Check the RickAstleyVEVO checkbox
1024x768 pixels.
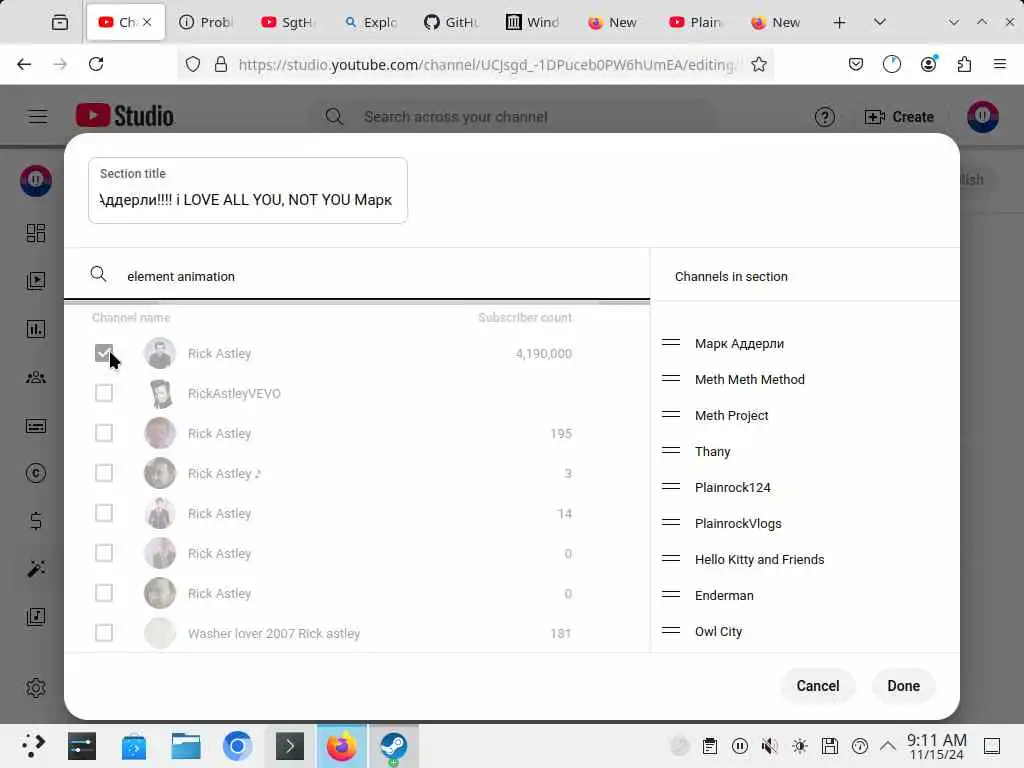pyautogui.click(x=104, y=393)
